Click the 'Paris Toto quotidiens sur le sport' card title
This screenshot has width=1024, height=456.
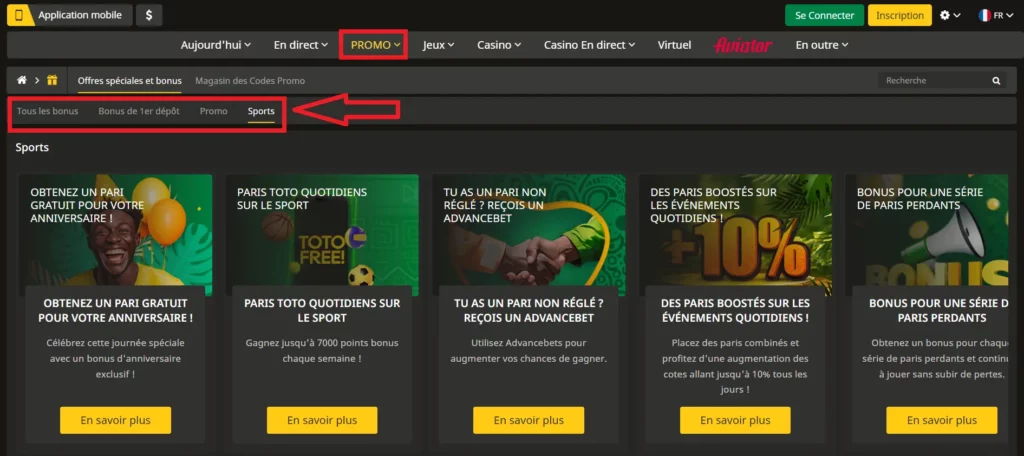322,311
